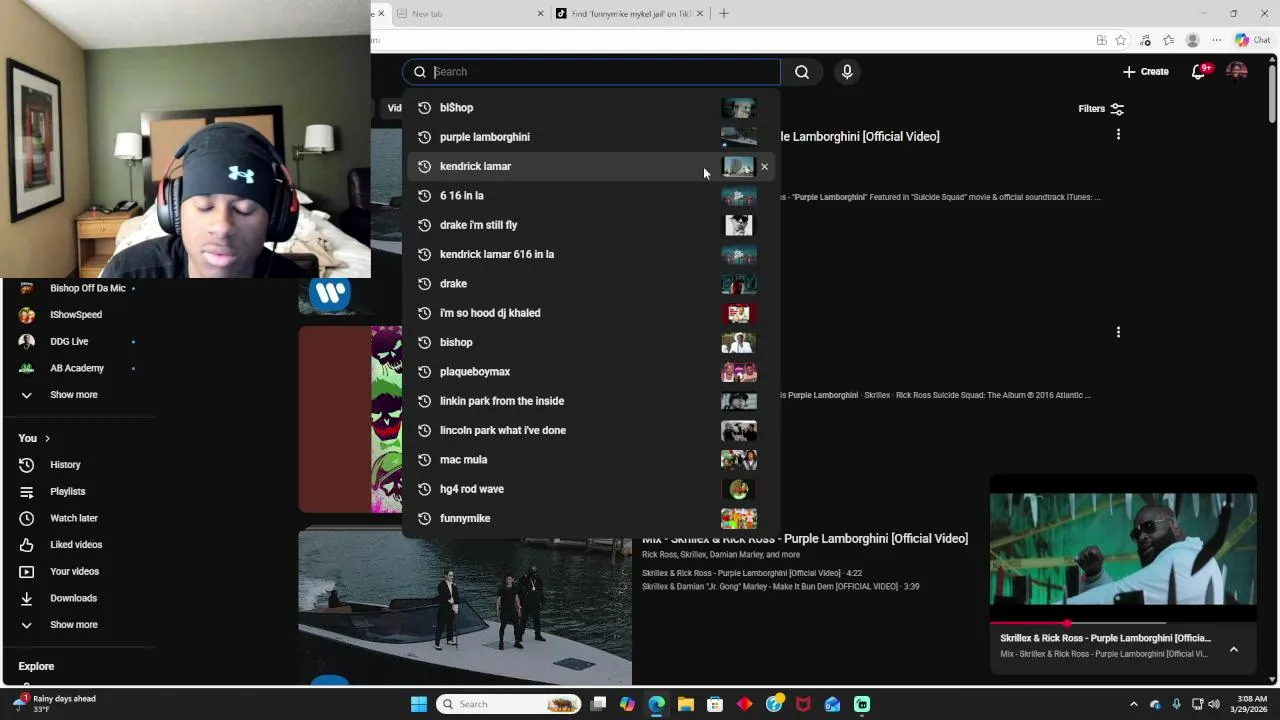This screenshot has height=720, width=1280.
Task: Select 'purple lamborghini' search suggestion
Action: pyautogui.click(x=590, y=137)
